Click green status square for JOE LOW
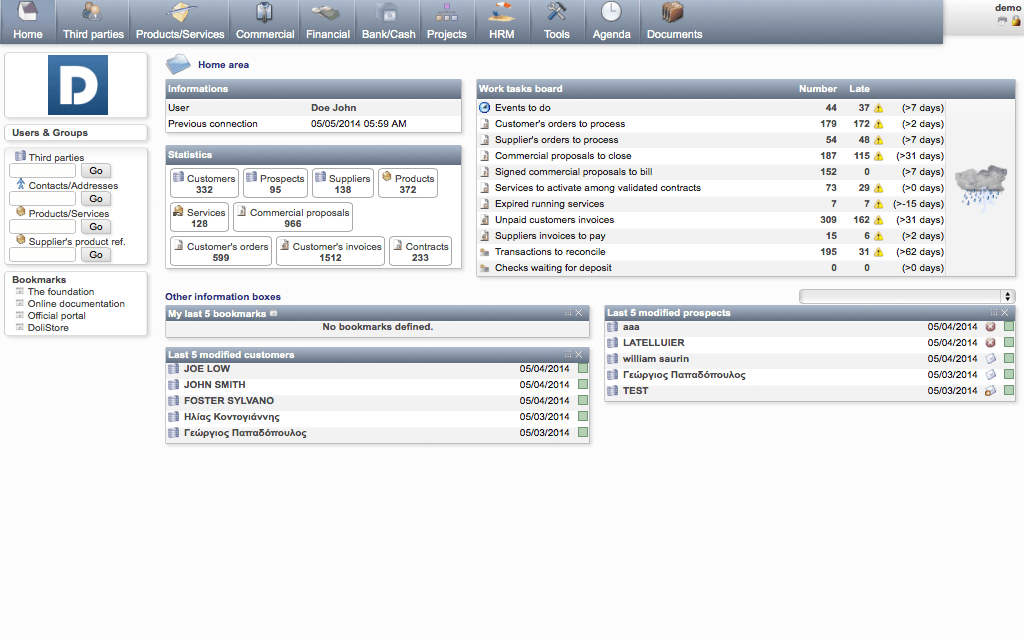This screenshot has width=1024, height=640. point(582,369)
